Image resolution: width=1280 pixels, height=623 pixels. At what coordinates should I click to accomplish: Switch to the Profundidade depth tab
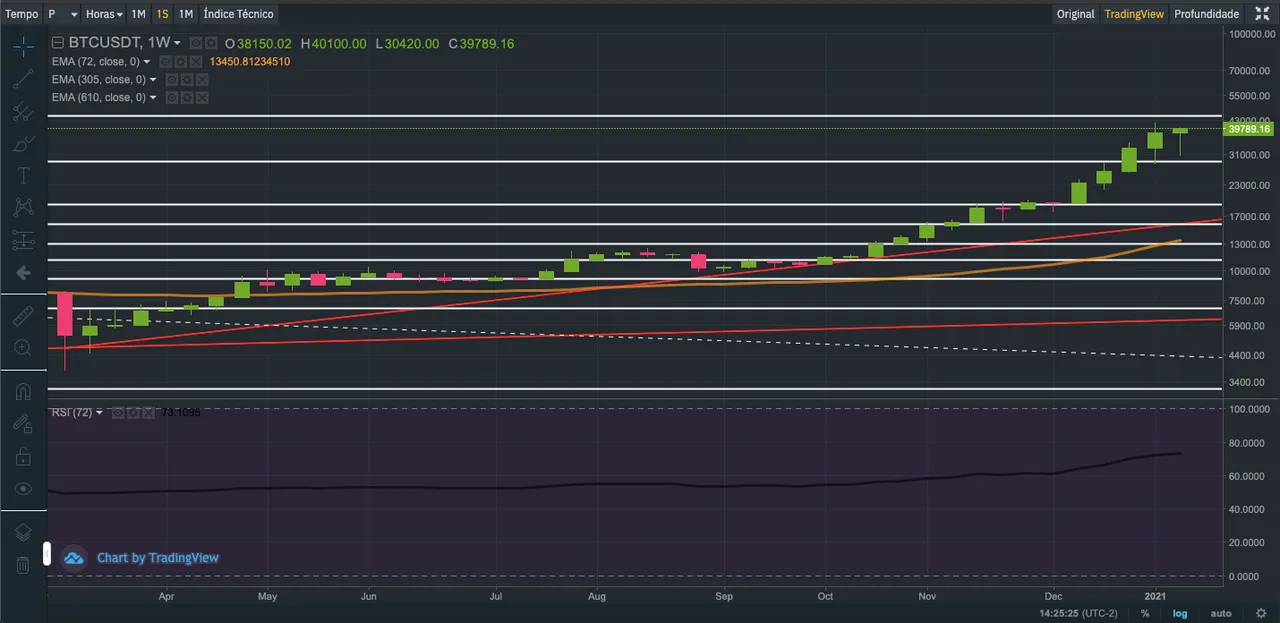click(1207, 14)
